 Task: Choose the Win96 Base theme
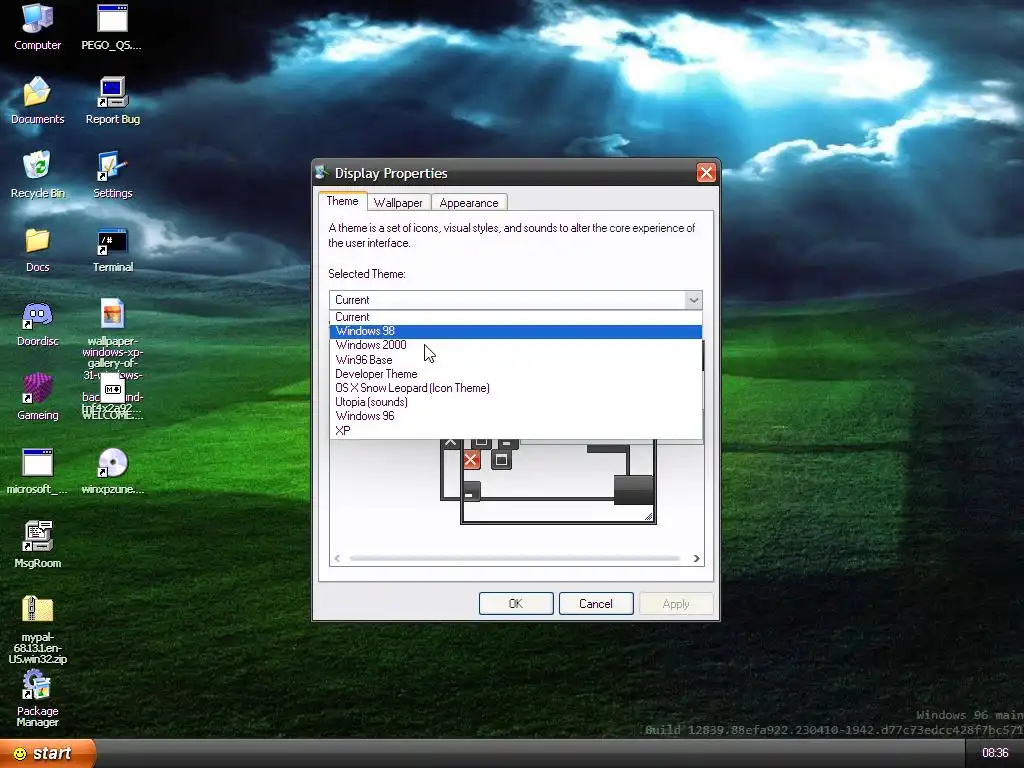pyautogui.click(x=515, y=360)
